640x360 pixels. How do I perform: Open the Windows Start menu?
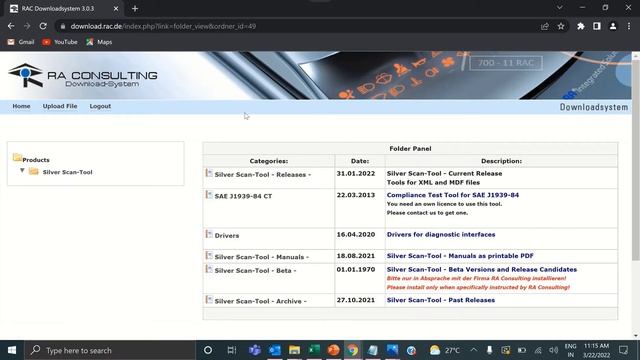12,350
